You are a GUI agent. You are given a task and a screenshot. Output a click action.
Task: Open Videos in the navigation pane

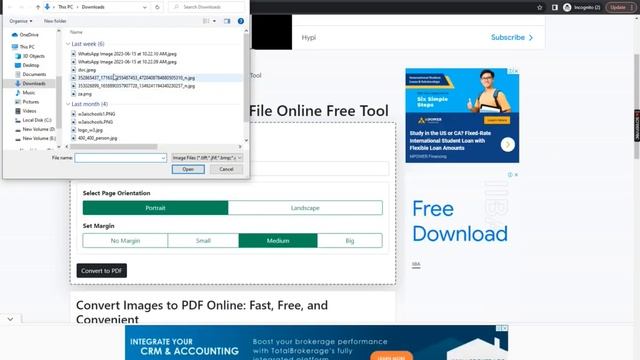point(26,111)
